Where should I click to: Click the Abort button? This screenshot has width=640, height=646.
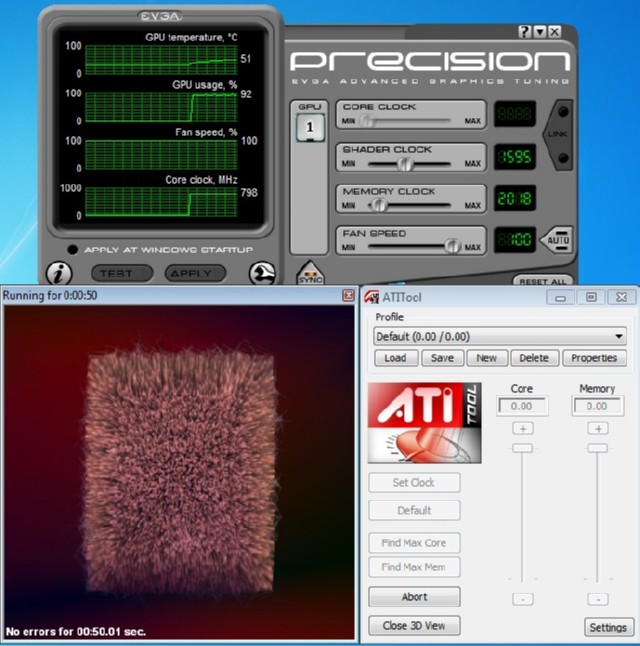click(414, 597)
